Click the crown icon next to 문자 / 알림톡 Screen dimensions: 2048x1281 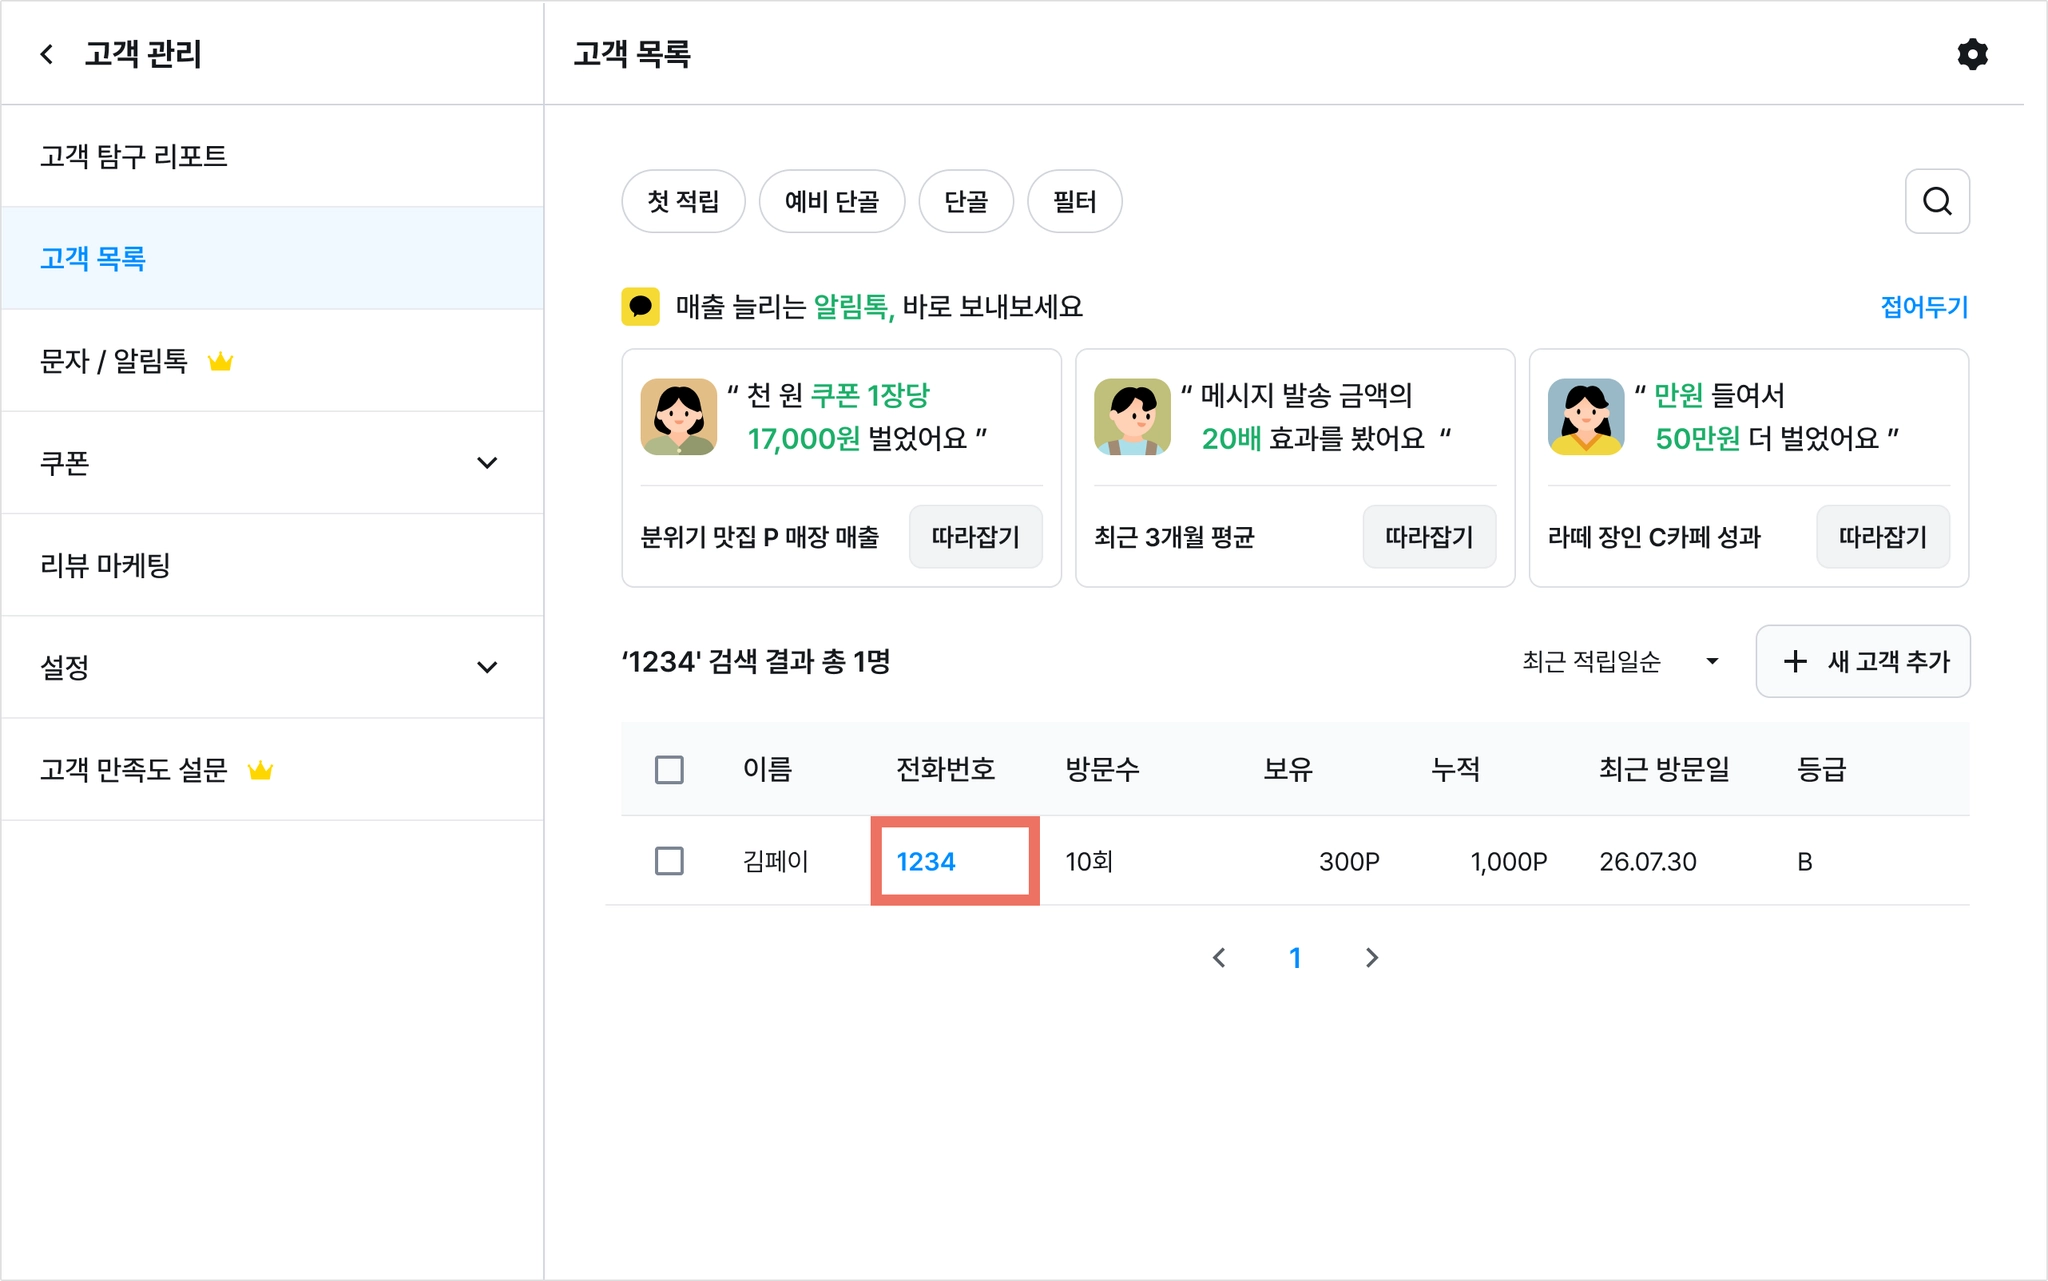pos(221,361)
